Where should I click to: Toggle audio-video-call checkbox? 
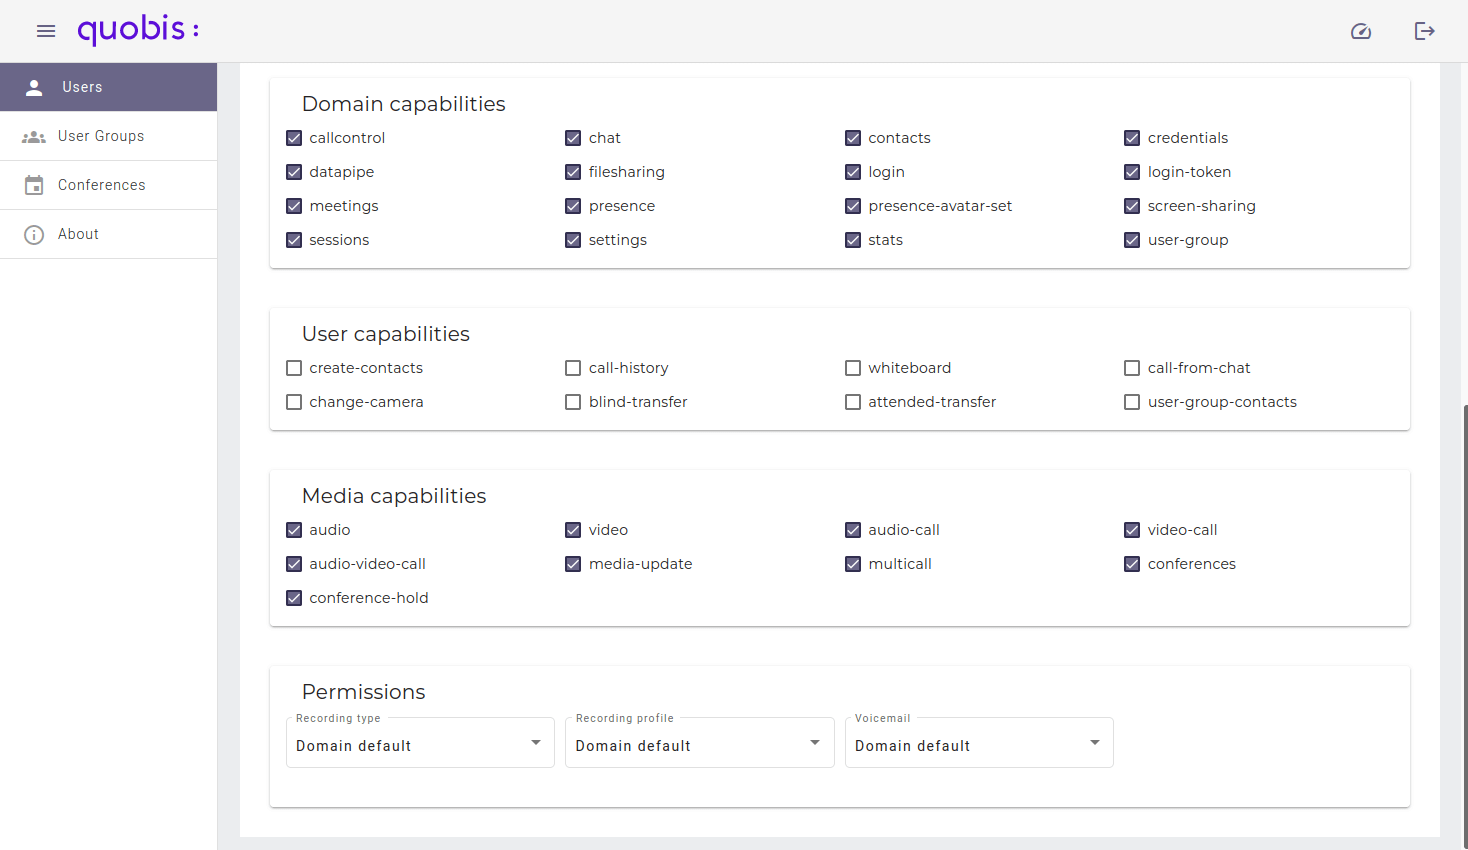point(294,564)
